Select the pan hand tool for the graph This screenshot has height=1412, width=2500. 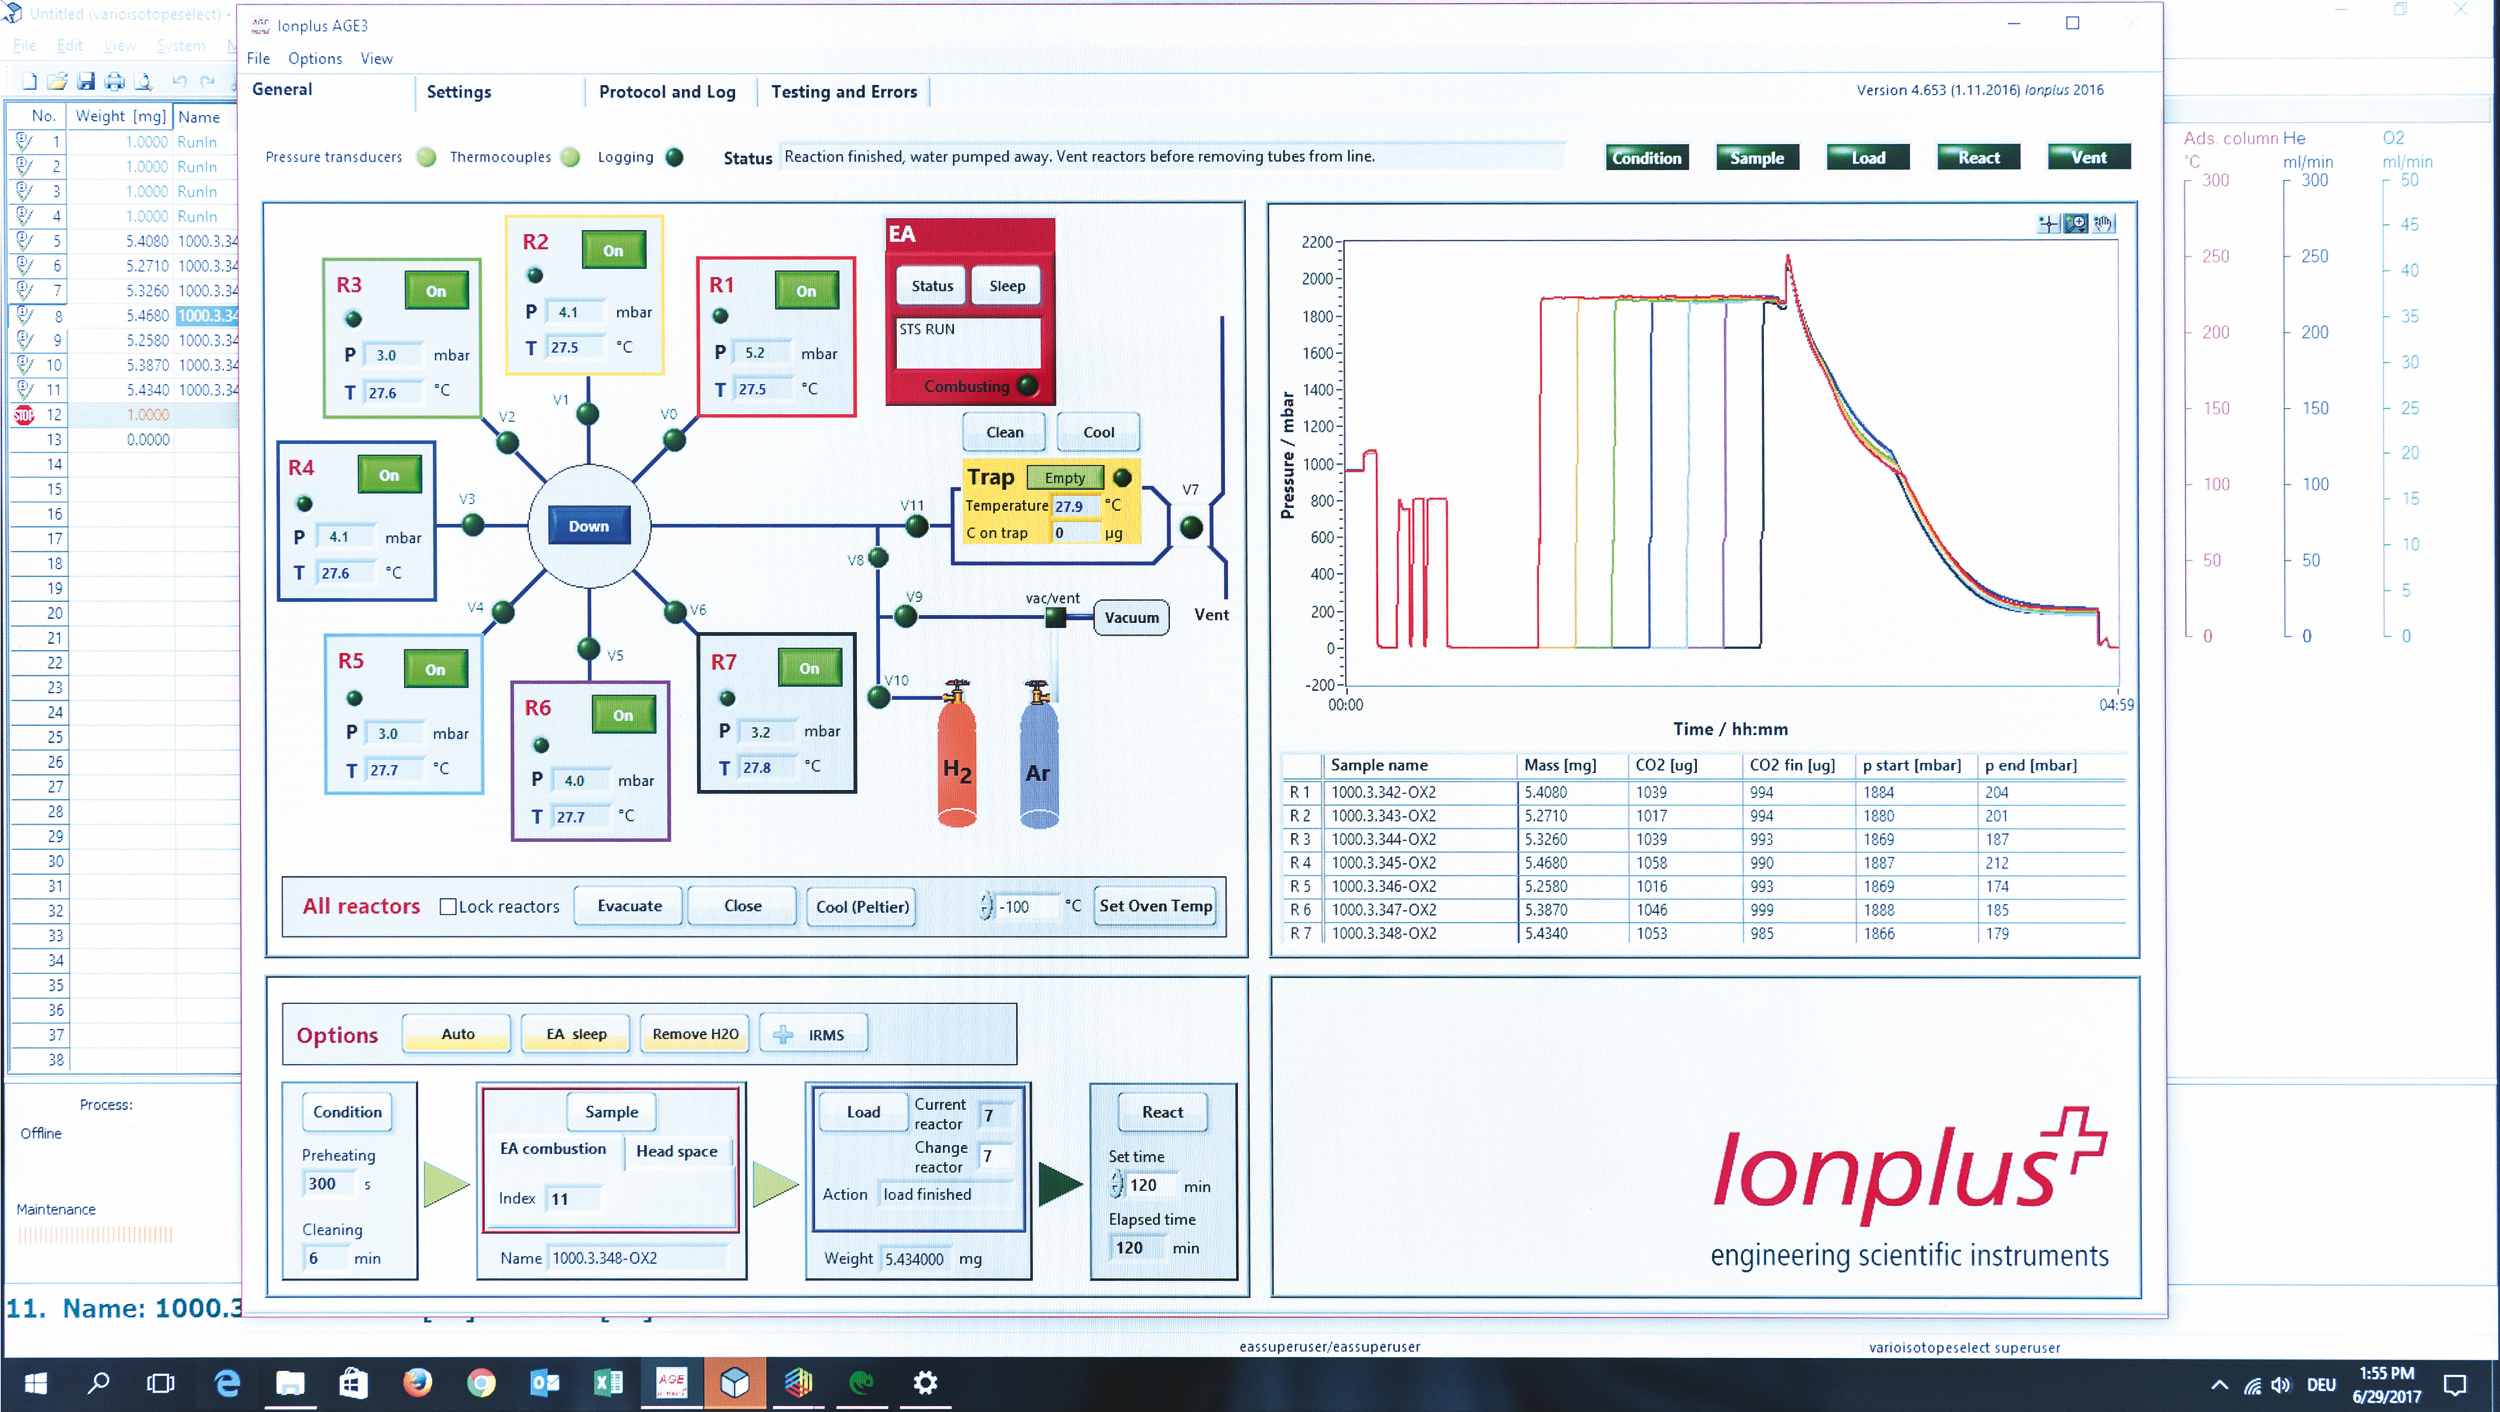2103,223
